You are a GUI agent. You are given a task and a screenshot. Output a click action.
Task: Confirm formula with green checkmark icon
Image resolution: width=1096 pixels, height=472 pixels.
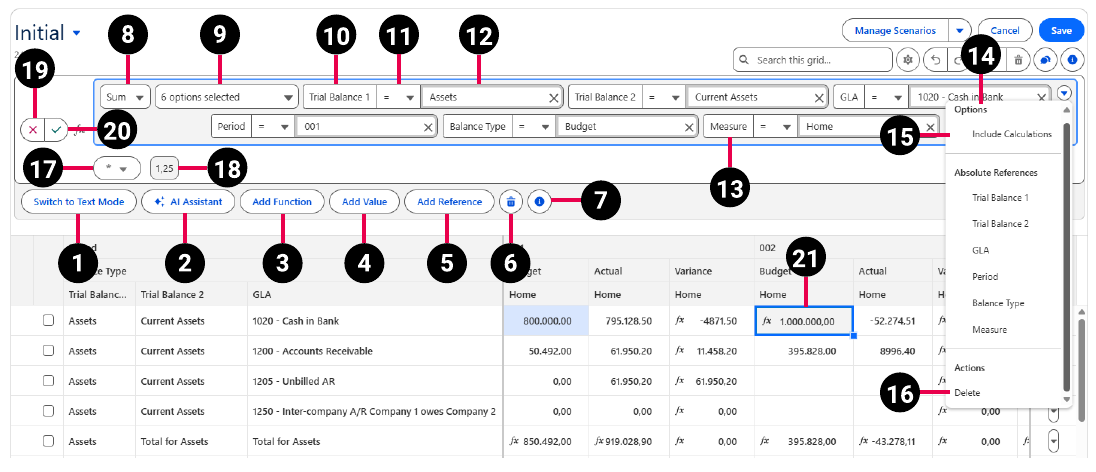[56, 129]
